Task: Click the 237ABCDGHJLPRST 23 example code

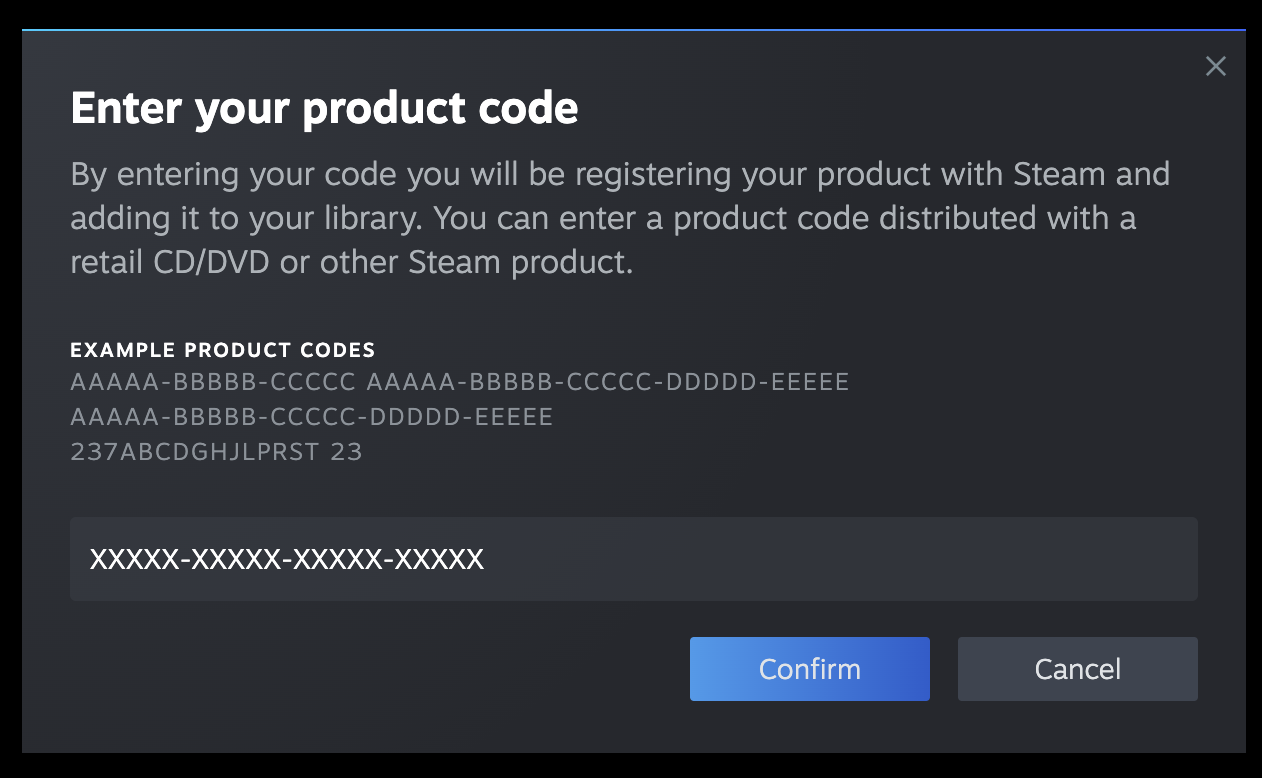Action: coord(216,451)
